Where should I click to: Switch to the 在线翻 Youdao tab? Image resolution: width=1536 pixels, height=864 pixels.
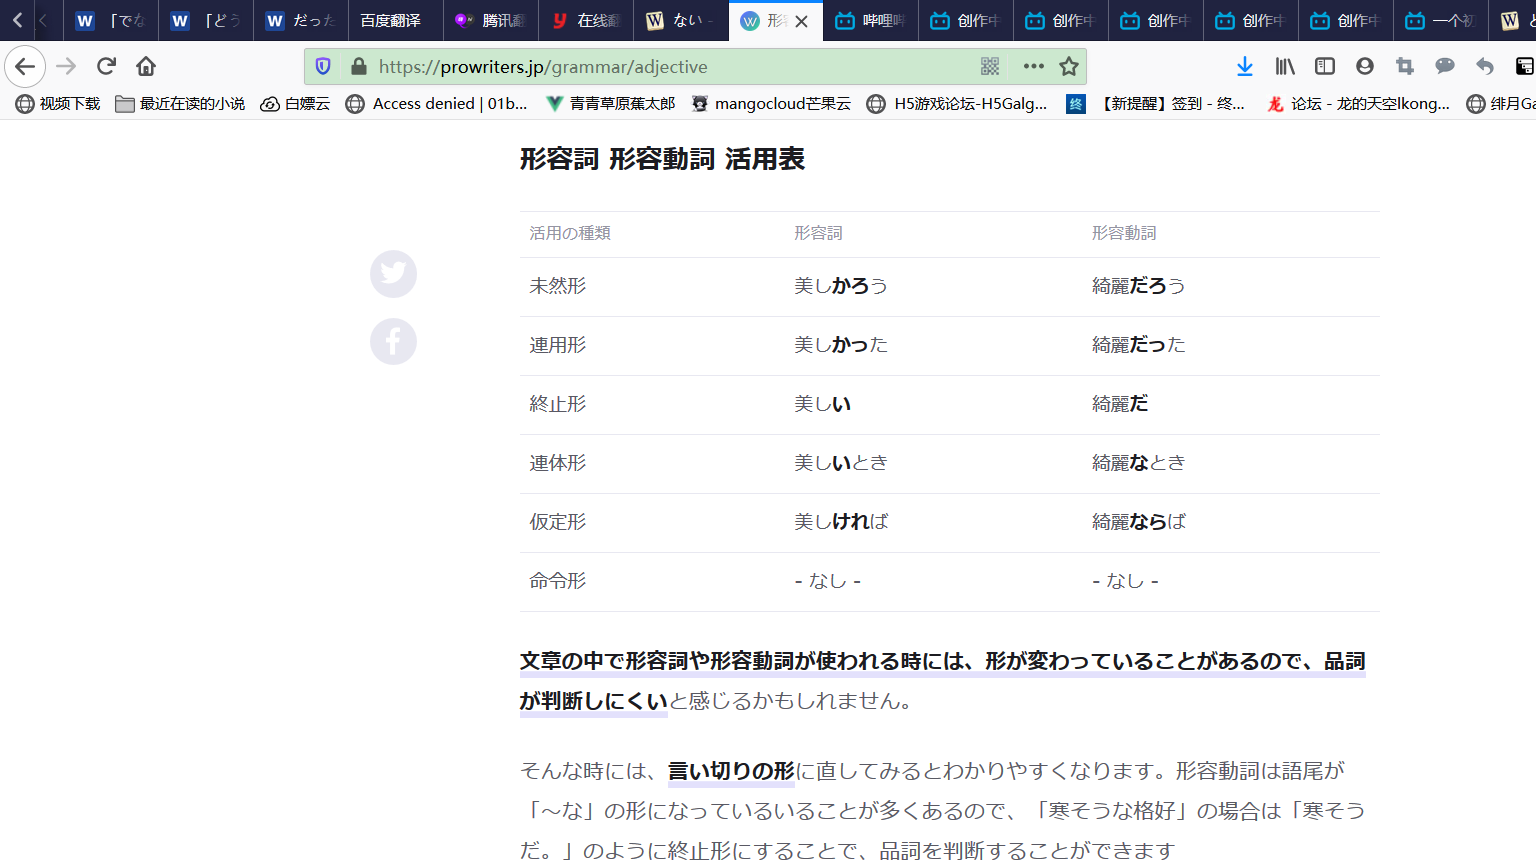pos(586,21)
